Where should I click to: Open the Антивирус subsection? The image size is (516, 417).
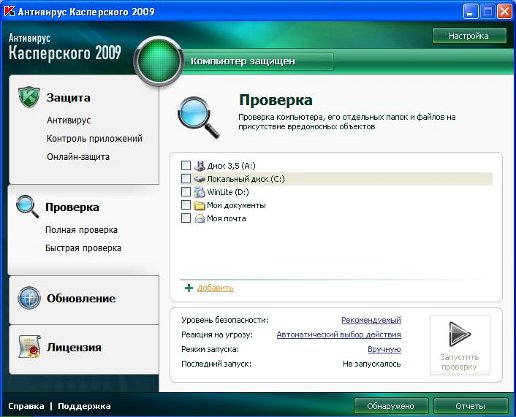69,120
